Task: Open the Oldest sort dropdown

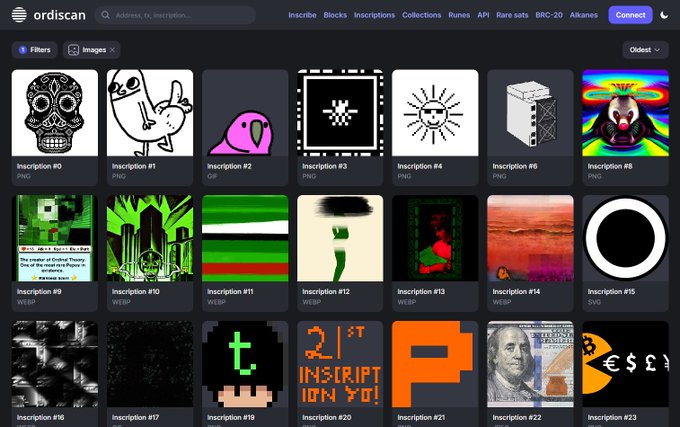Action: pos(645,50)
